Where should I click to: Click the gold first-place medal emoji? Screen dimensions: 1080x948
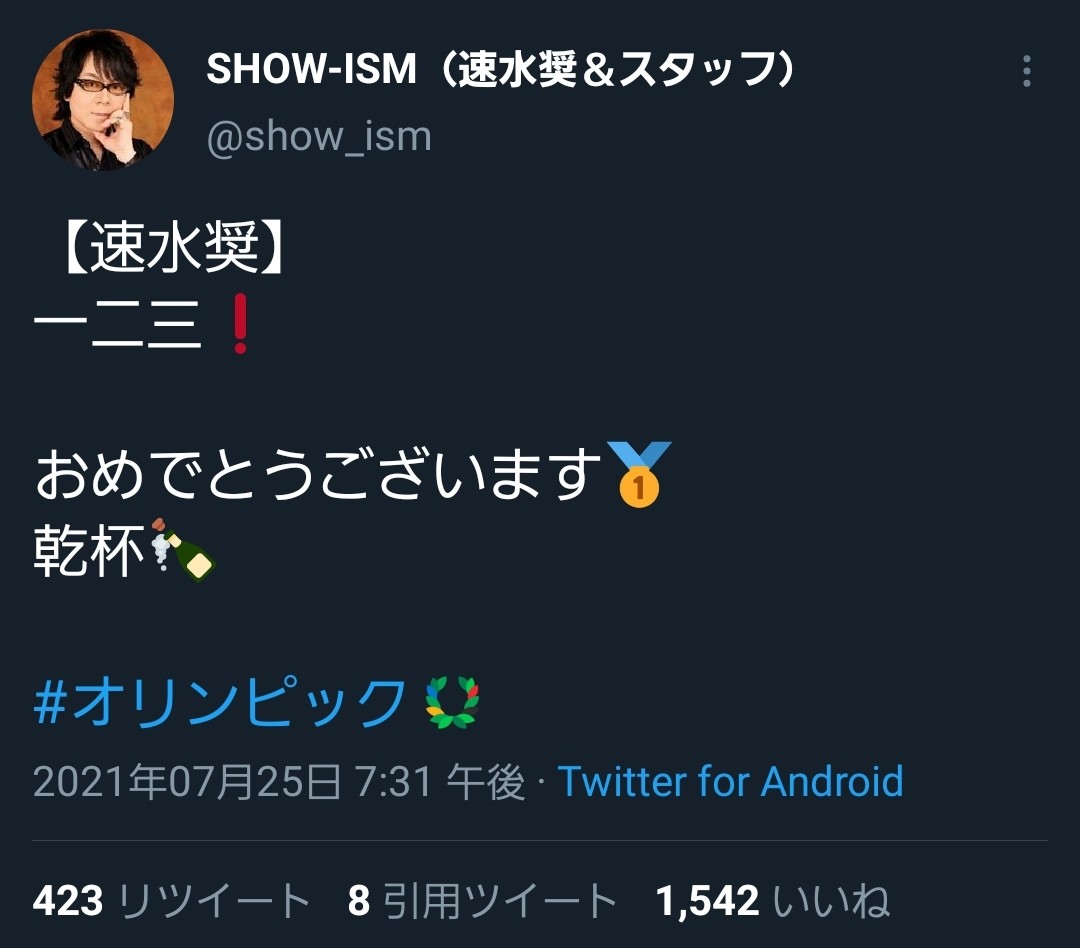click(638, 474)
